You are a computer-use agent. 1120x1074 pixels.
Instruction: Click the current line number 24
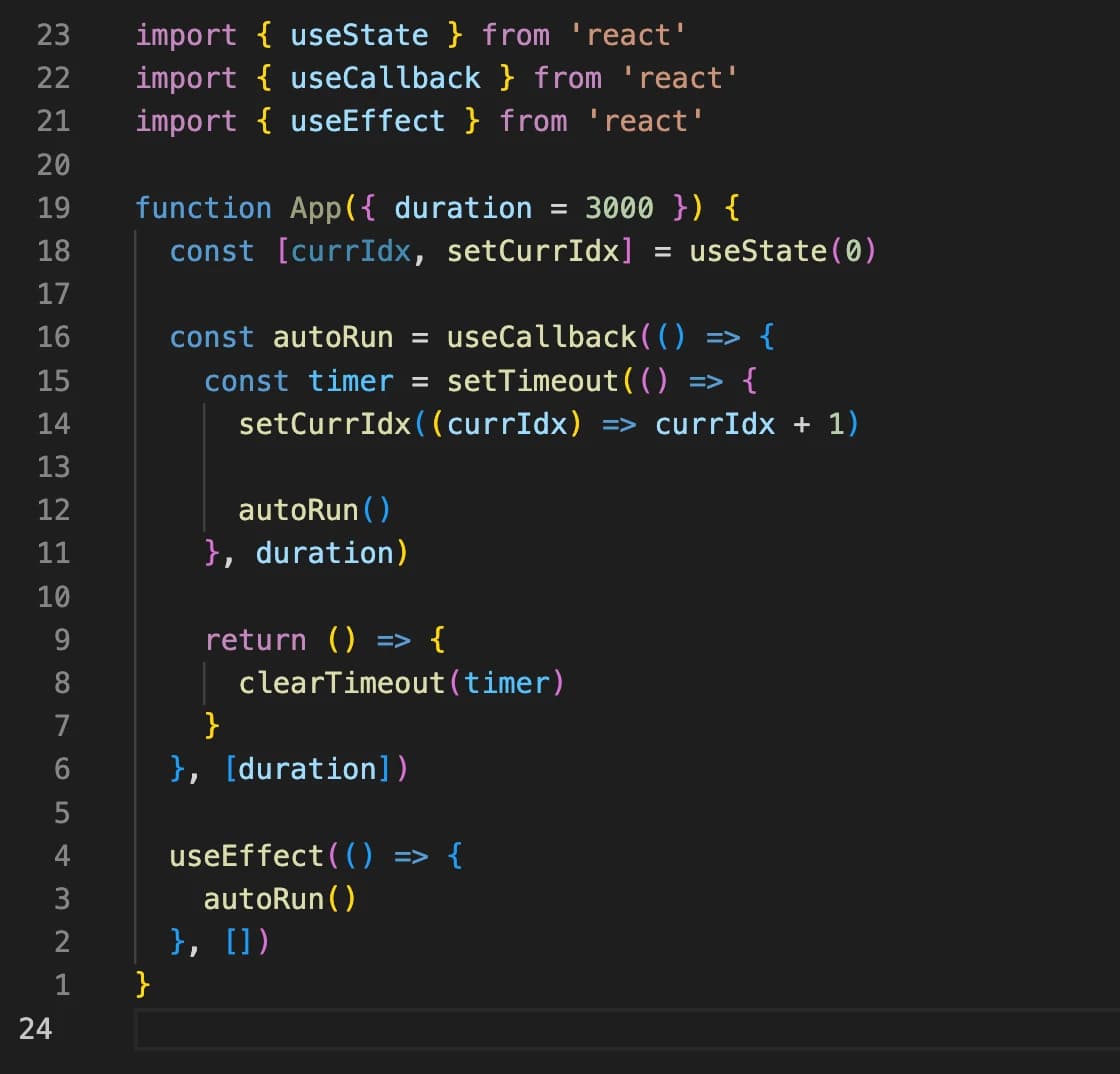pyautogui.click(x=35, y=1028)
